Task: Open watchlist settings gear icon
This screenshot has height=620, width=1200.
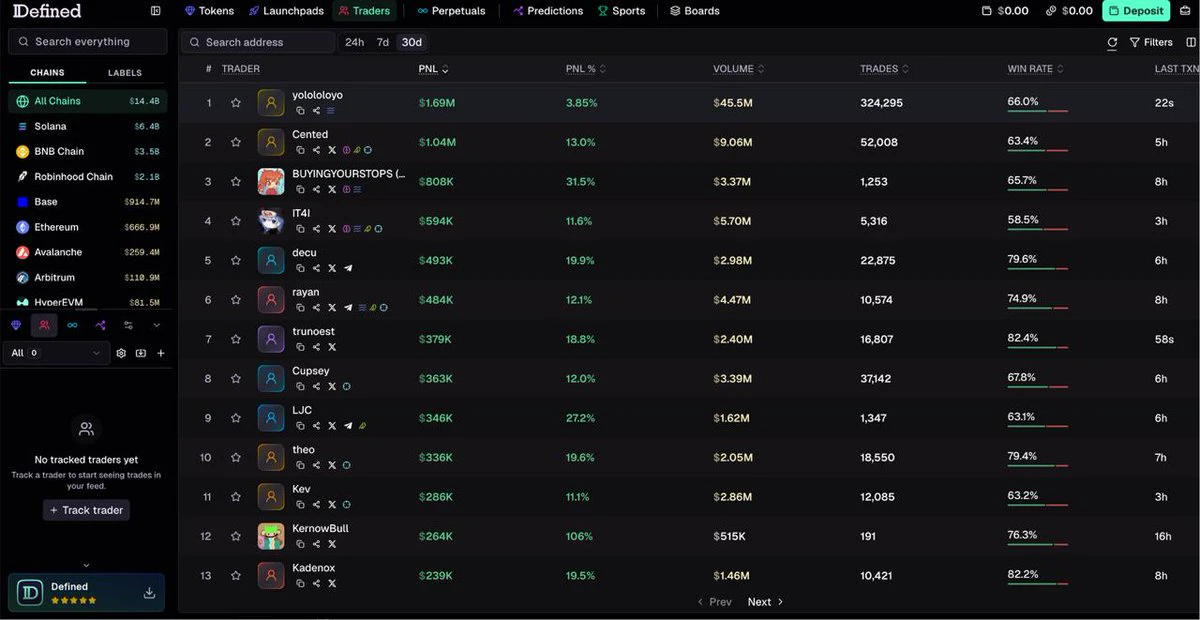Action: point(121,353)
